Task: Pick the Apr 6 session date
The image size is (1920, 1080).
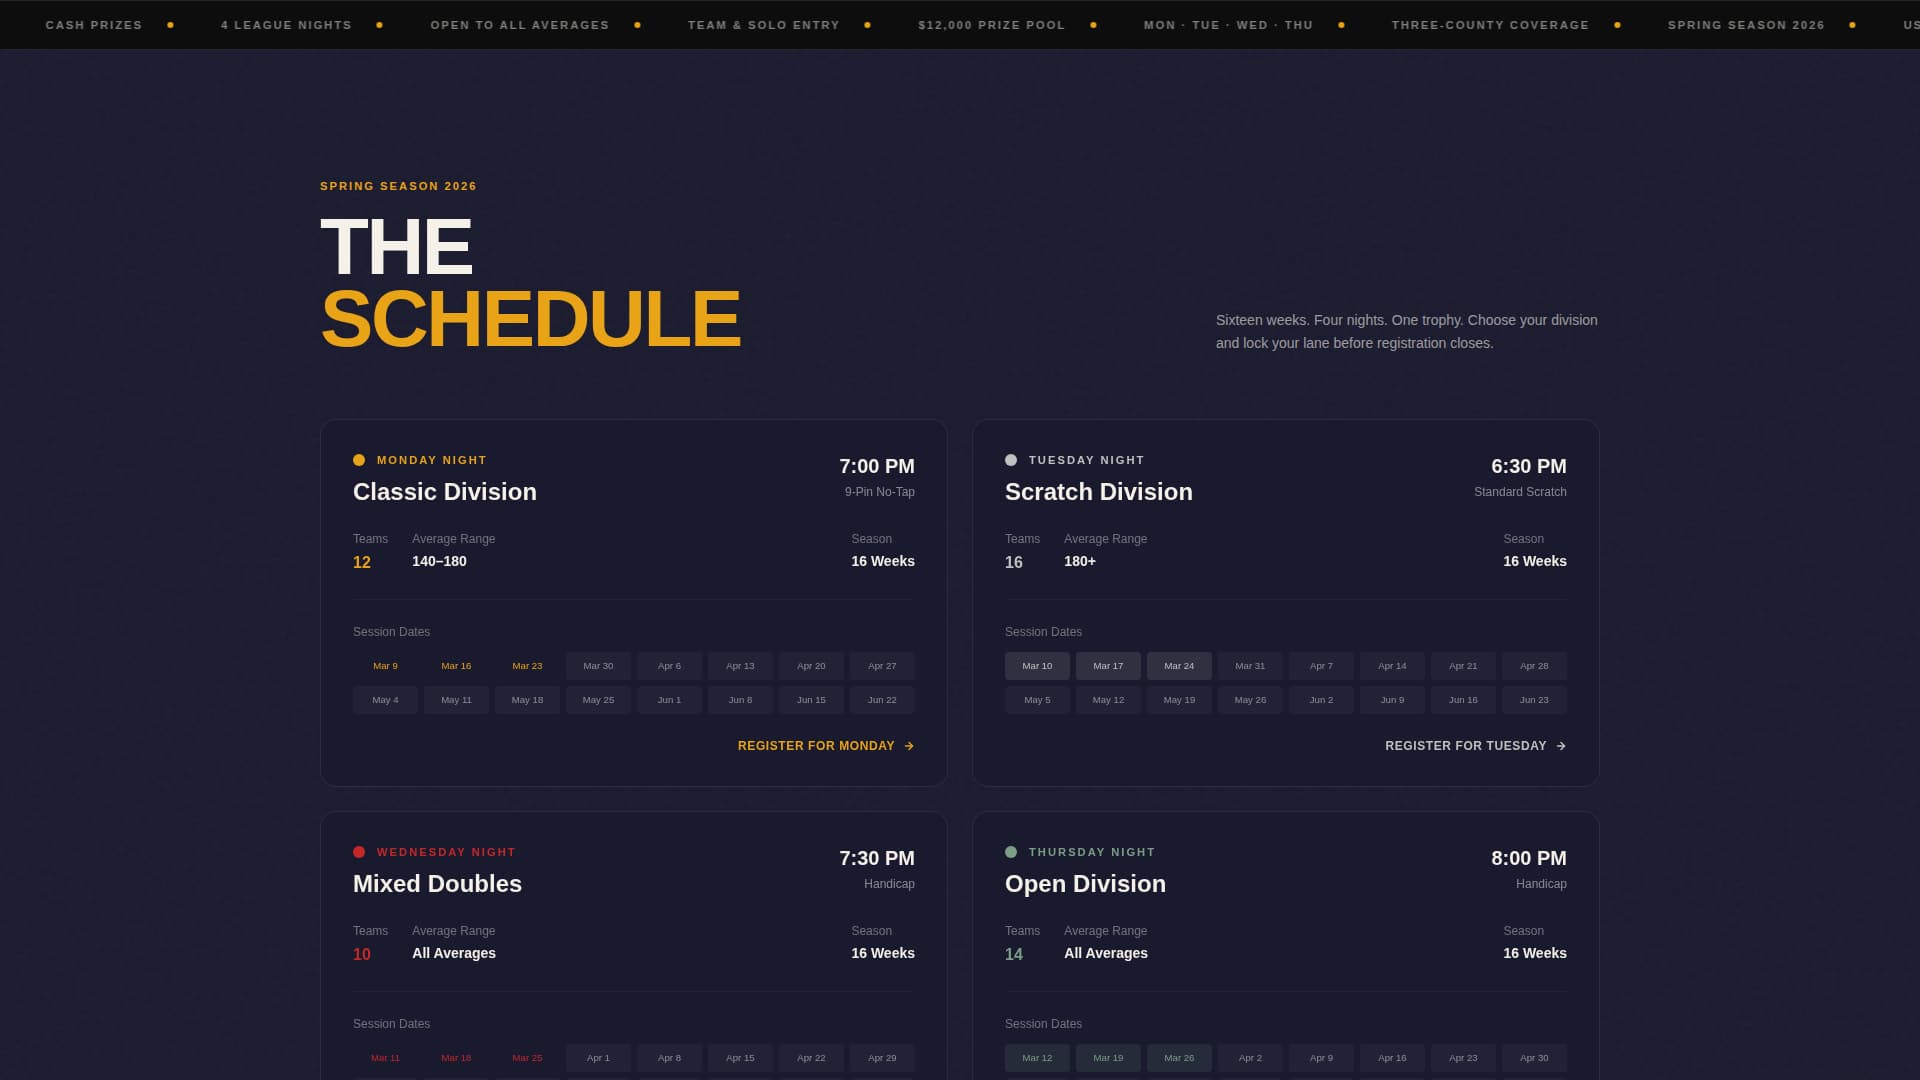Action: [x=669, y=666]
